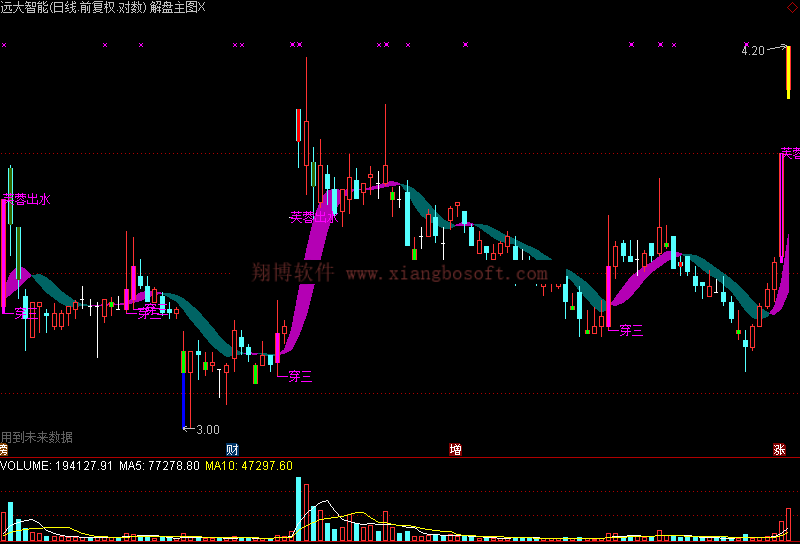Click the 涨 event icon at right
Screen dimensions: 800x544
point(778,450)
